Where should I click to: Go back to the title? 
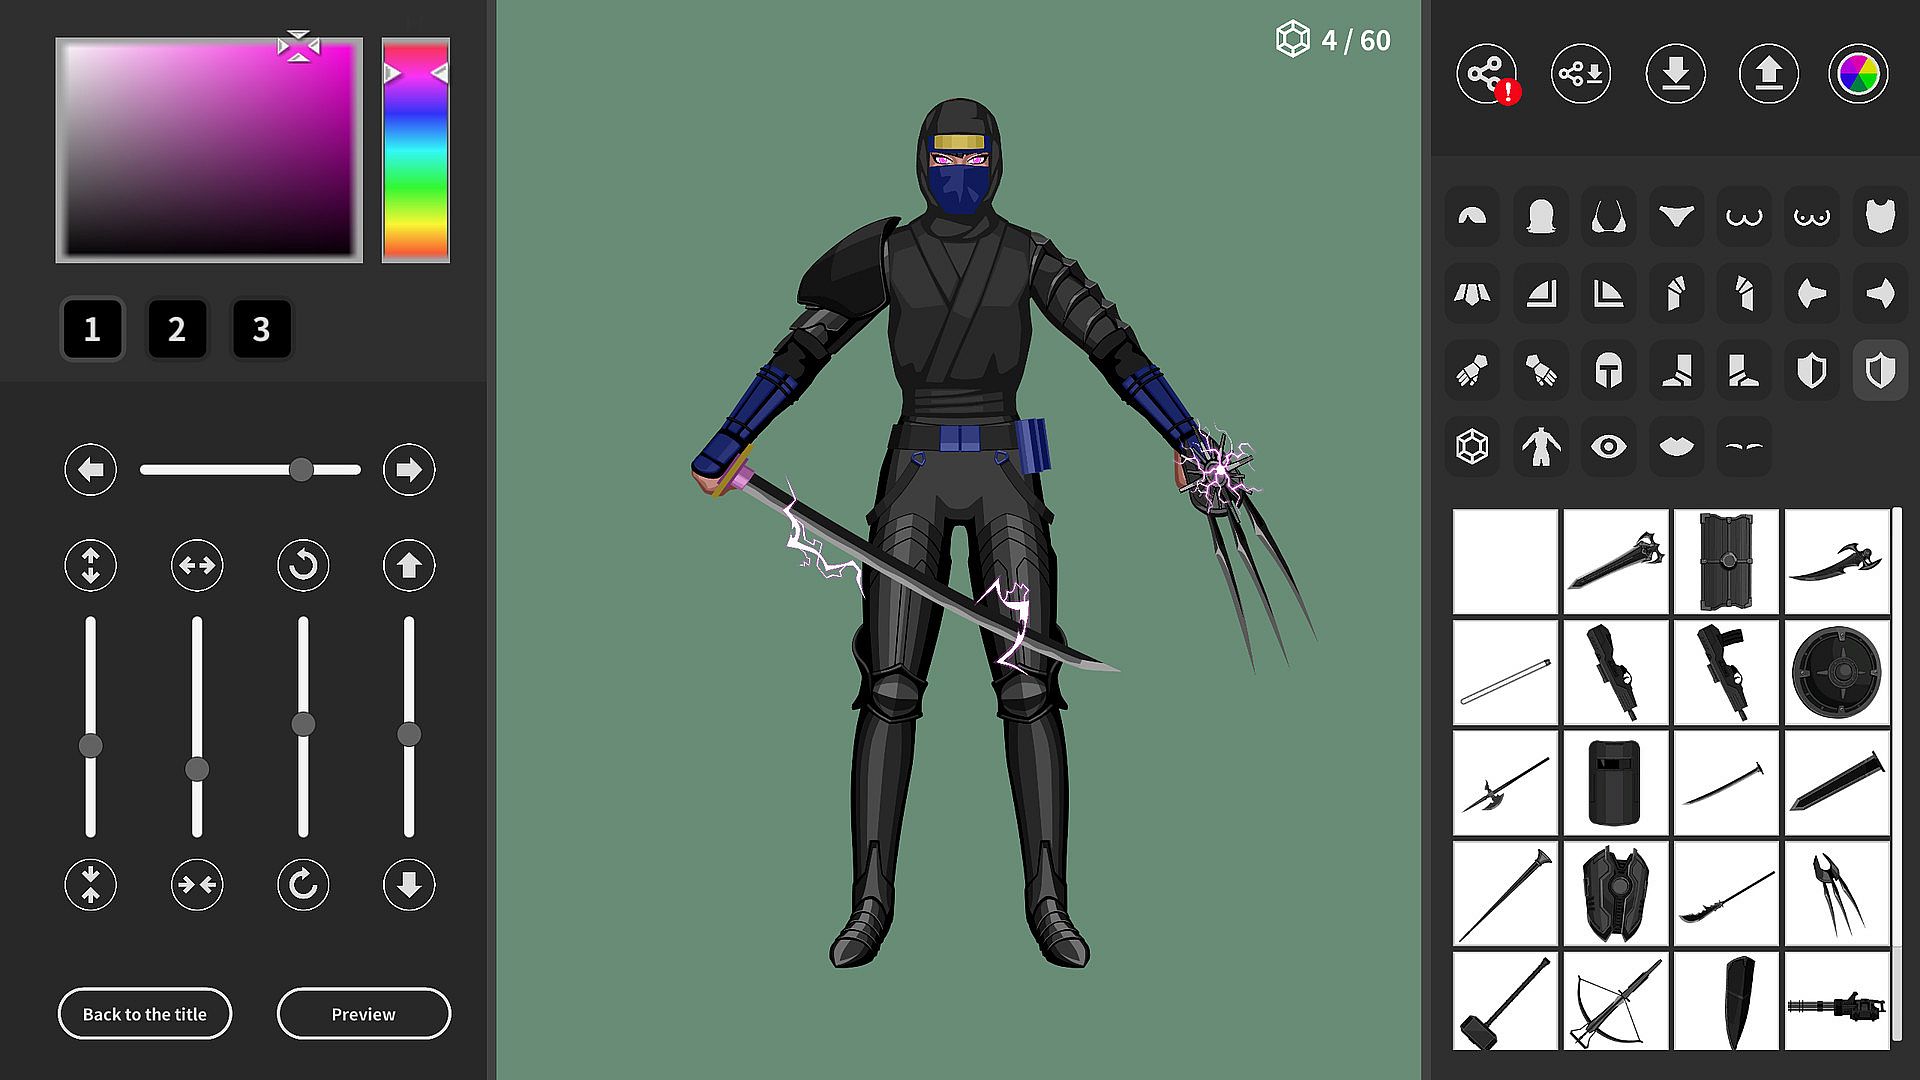(145, 1014)
